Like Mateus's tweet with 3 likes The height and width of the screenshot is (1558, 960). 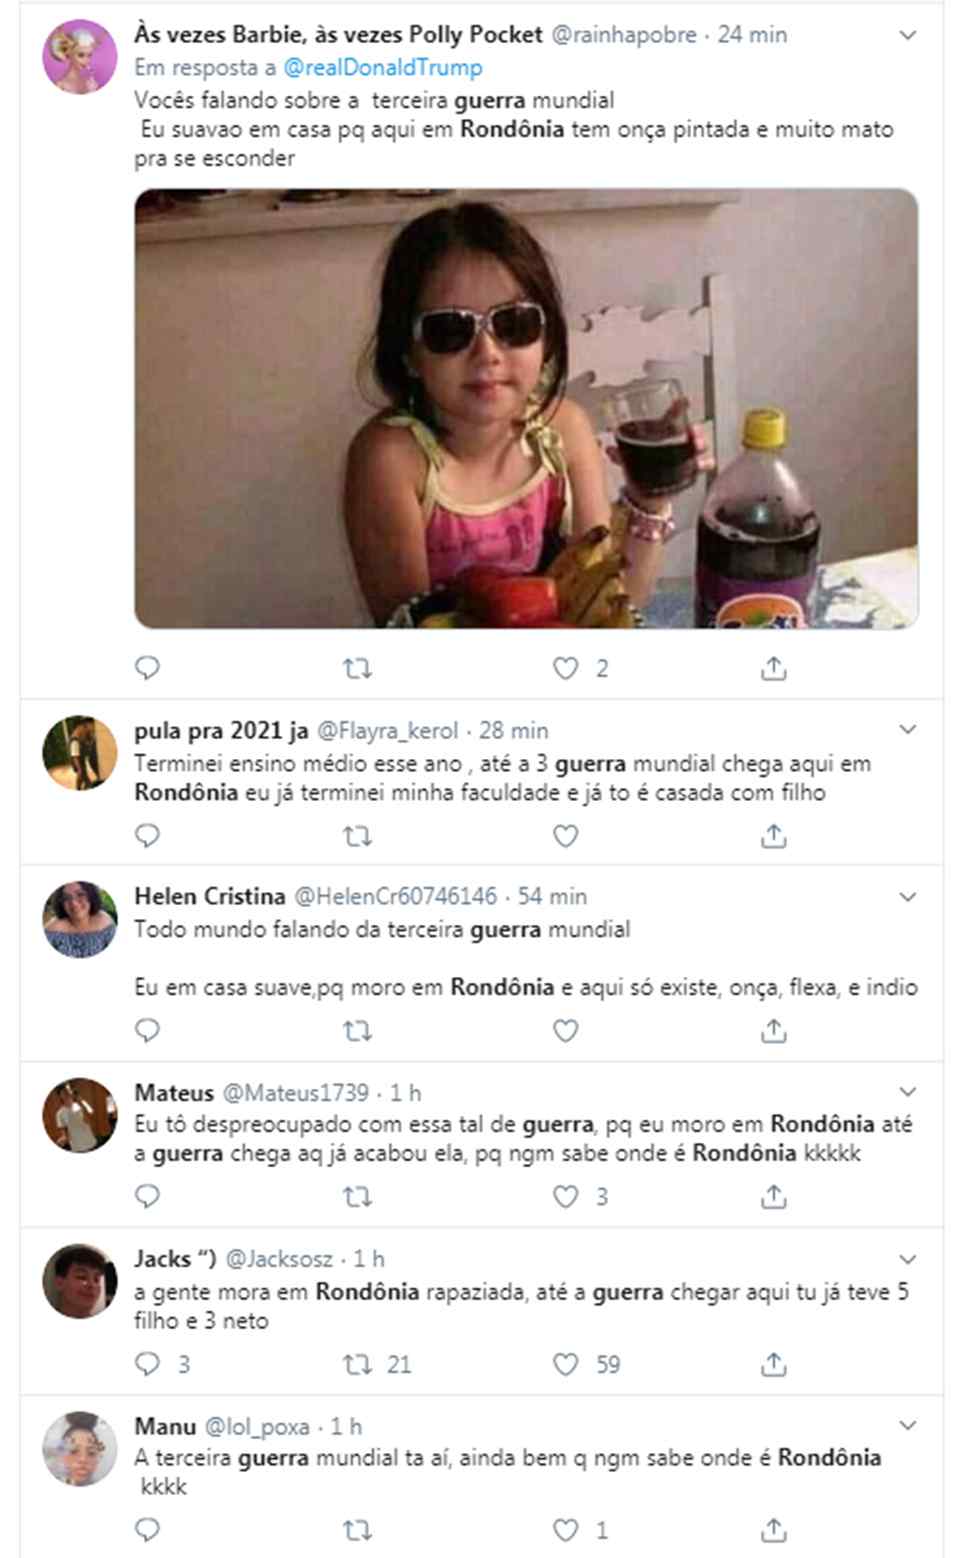click(x=566, y=1196)
